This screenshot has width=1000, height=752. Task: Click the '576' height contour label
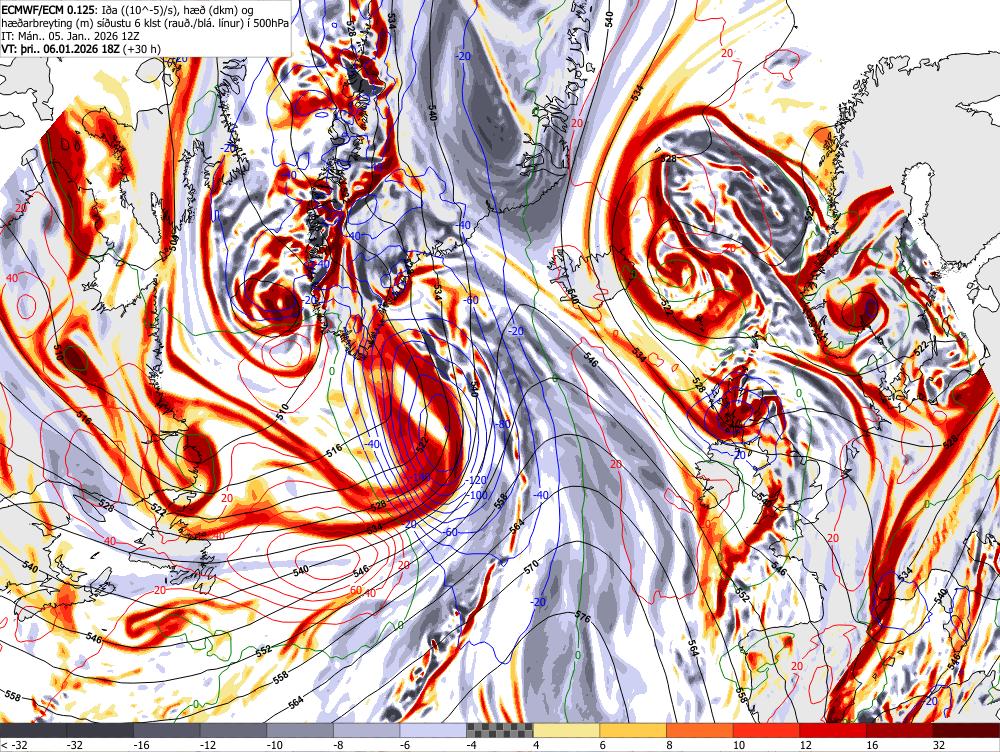(x=582, y=617)
